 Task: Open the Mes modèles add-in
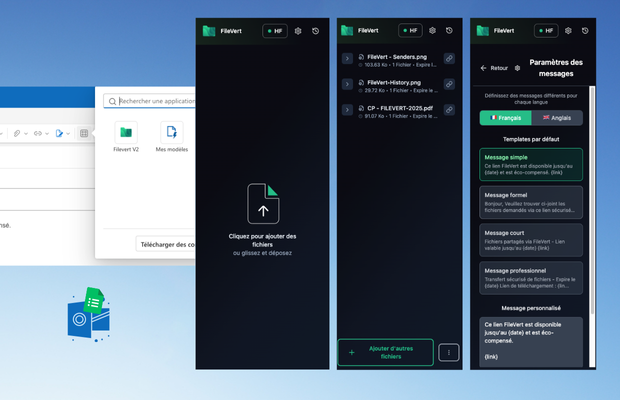tap(172, 136)
